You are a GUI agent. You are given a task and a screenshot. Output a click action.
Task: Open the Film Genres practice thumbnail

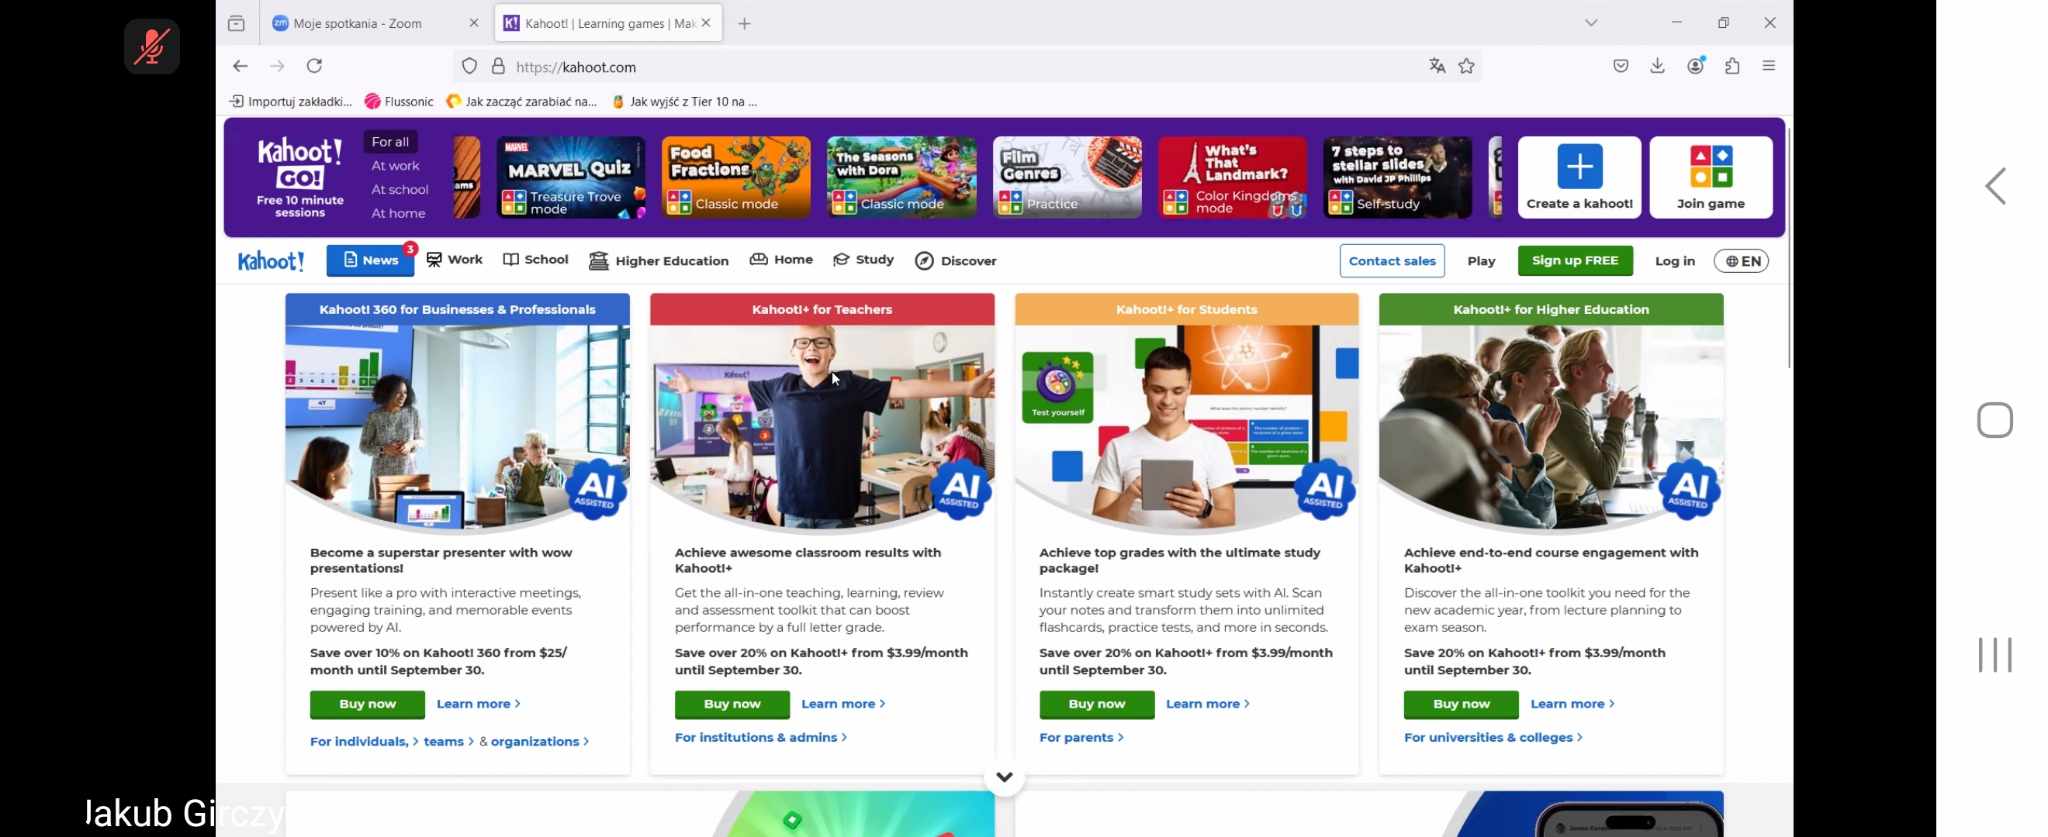point(1067,178)
